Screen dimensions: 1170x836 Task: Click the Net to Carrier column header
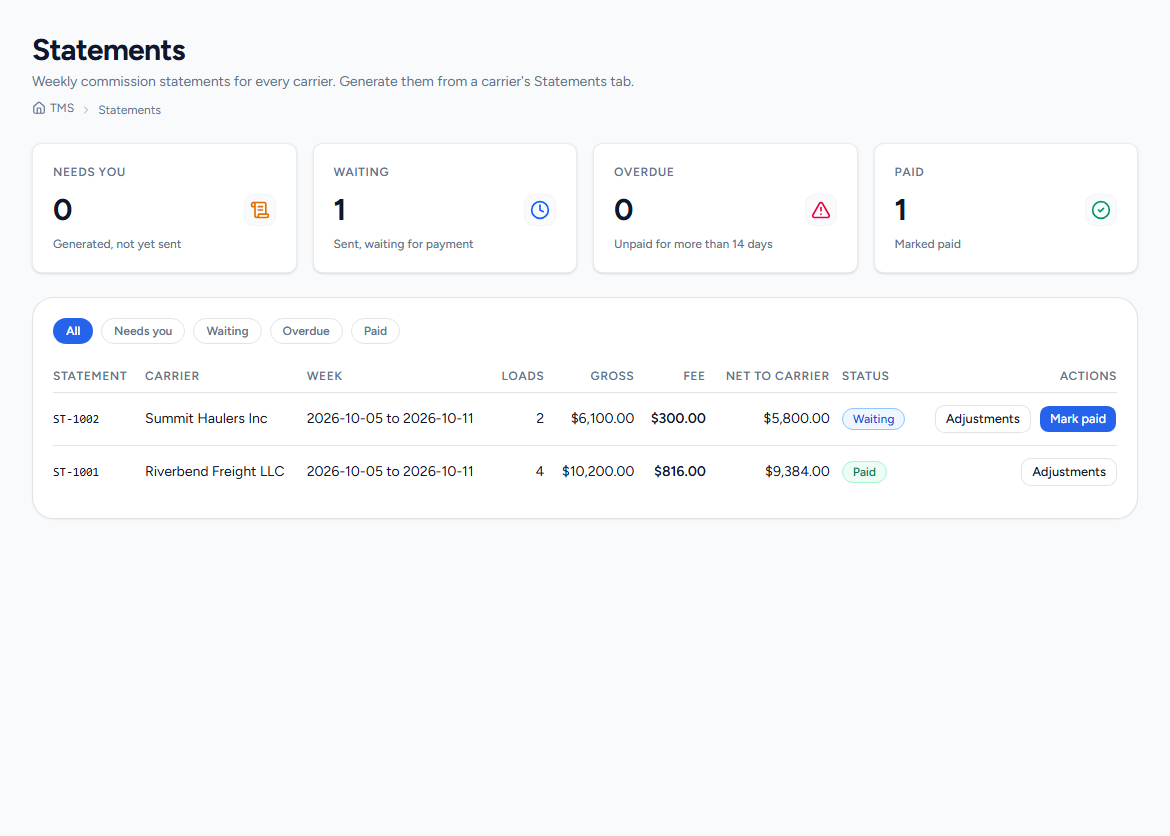(x=778, y=375)
